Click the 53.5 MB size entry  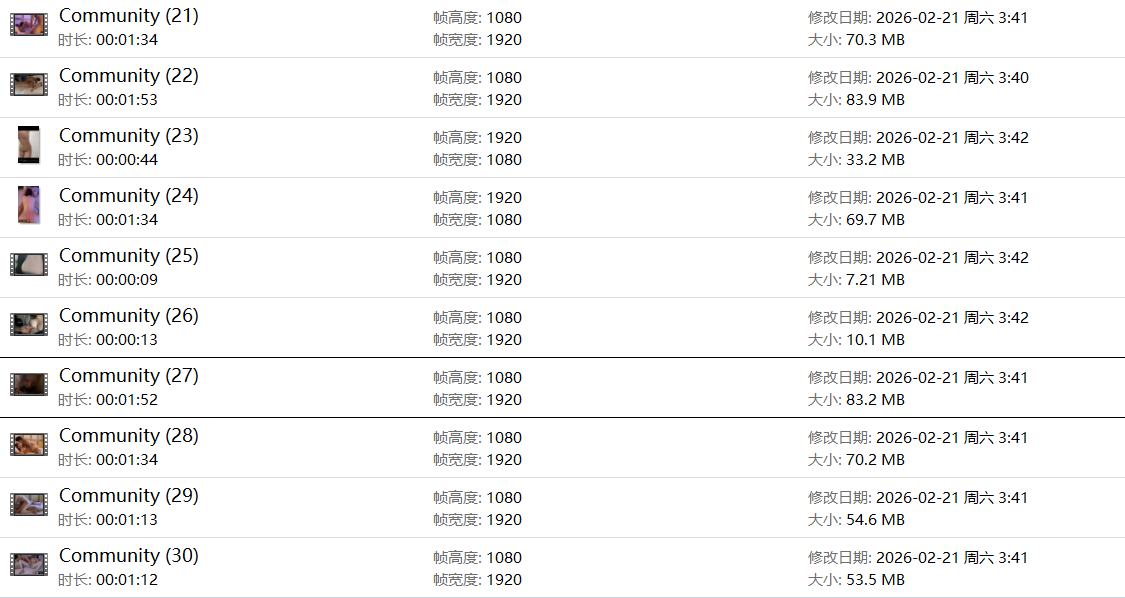[874, 580]
